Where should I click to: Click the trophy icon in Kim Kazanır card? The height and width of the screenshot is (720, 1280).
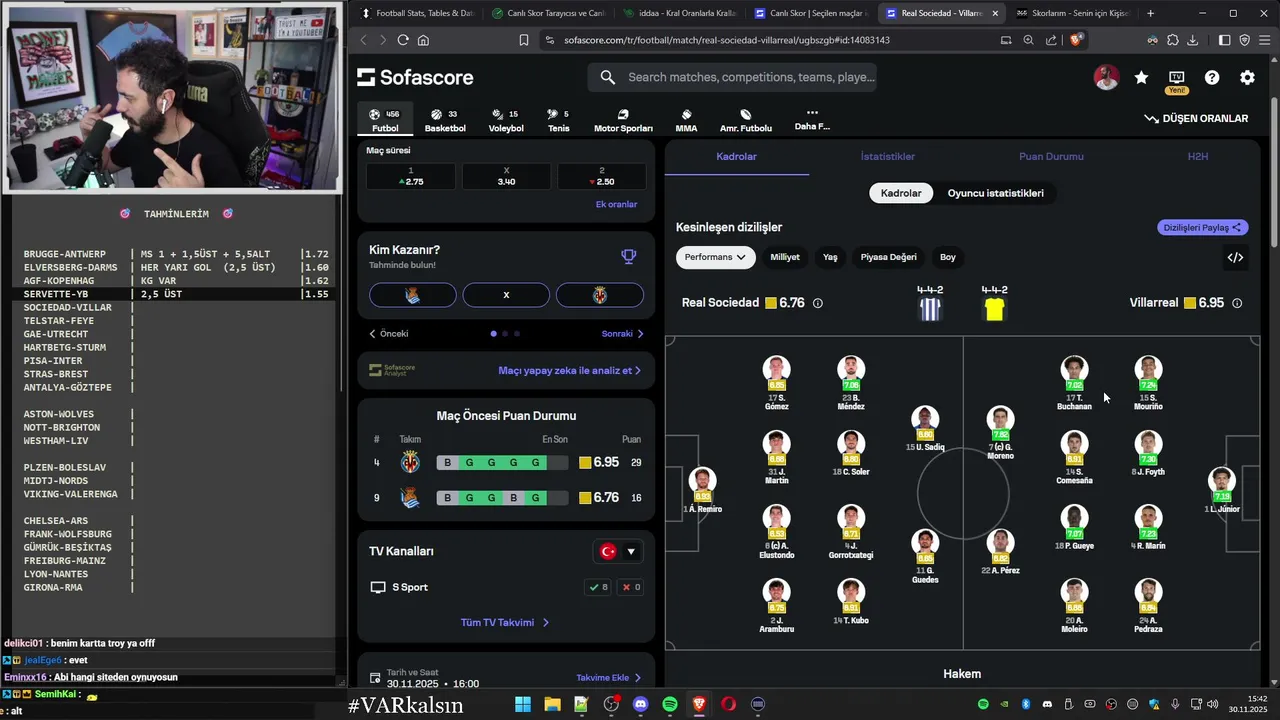[x=628, y=257]
